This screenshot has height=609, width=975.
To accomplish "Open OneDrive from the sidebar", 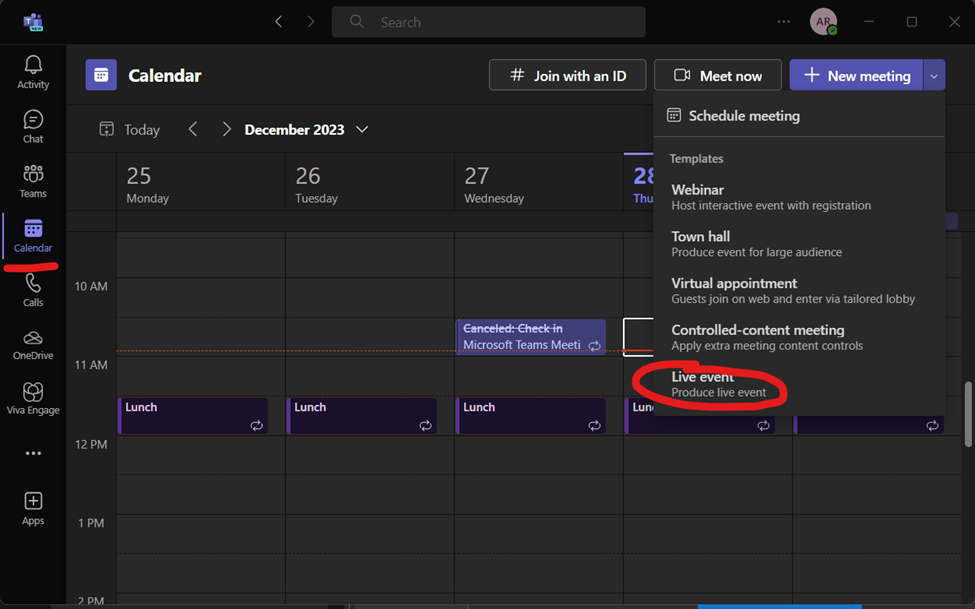I will (x=33, y=344).
